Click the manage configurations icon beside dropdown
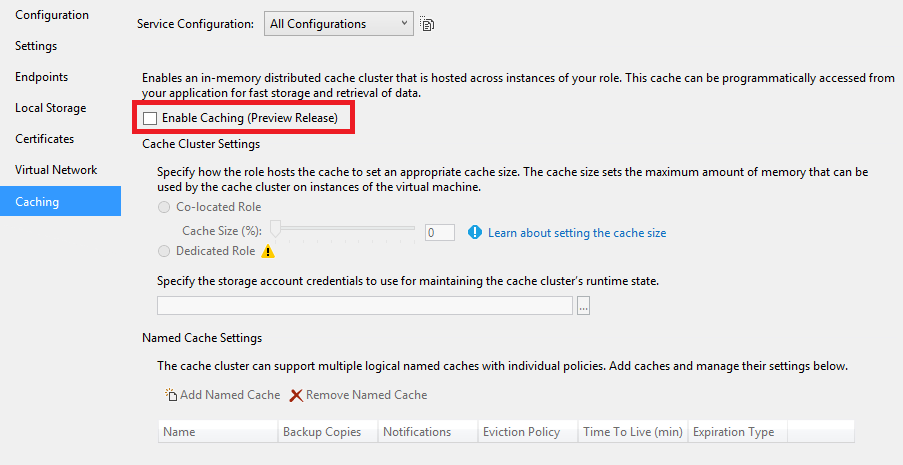The image size is (903, 465). 427,24
